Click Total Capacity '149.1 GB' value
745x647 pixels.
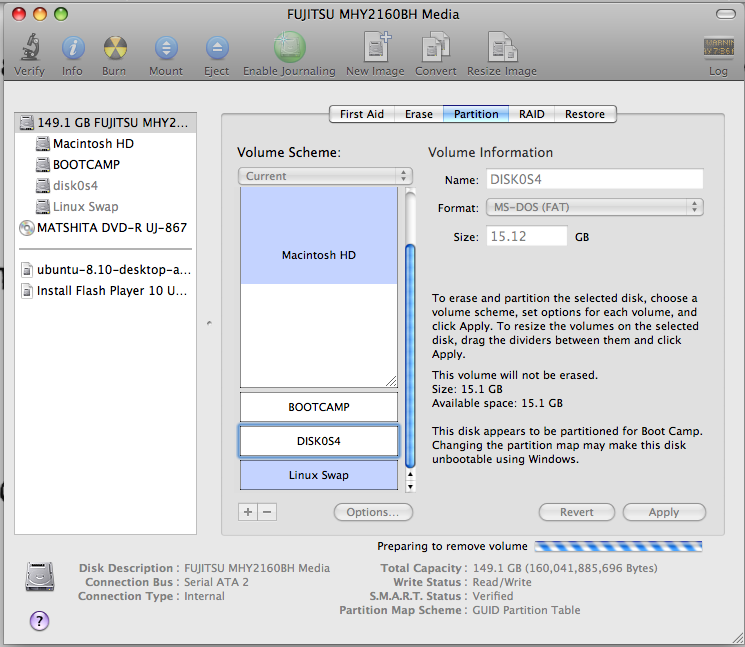point(565,568)
